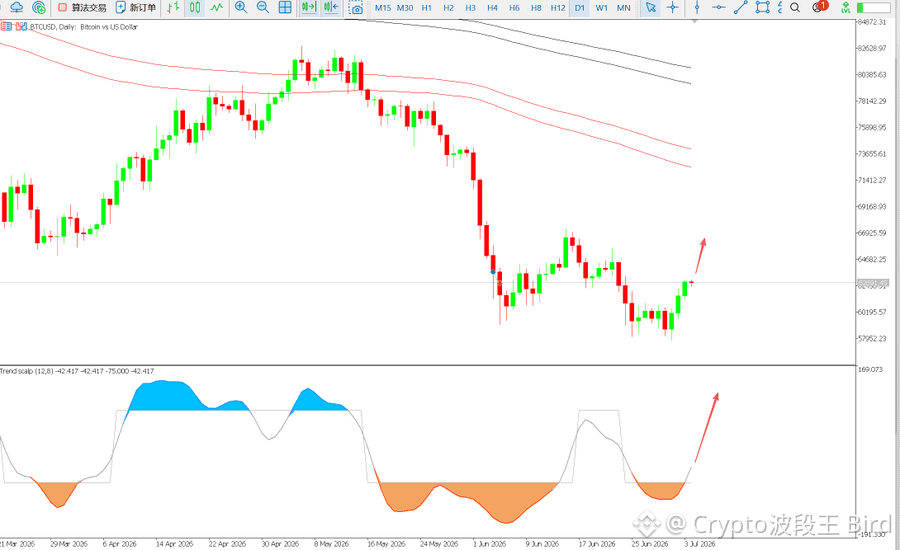
Task: Select the M30 timeframe
Action: [x=405, y=8]
